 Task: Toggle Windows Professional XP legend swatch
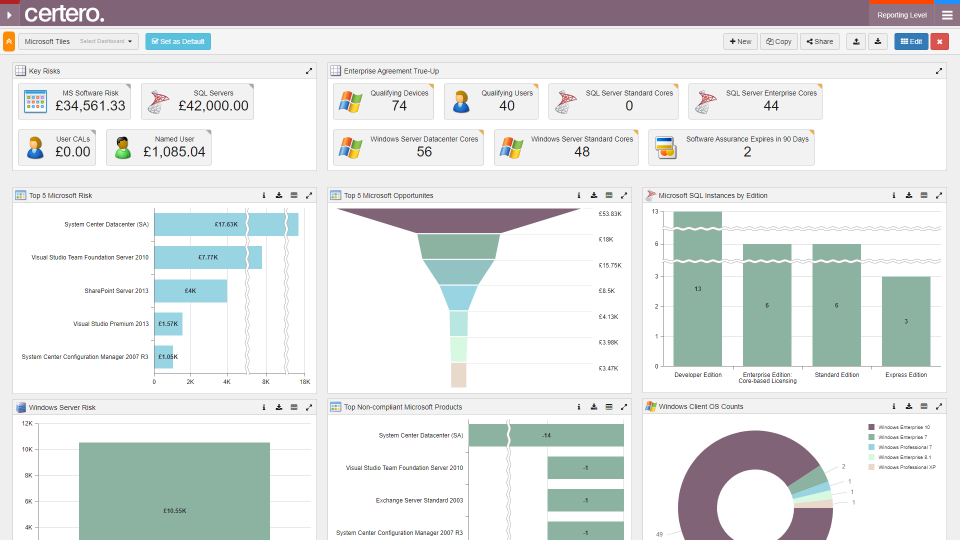click(871, 467)
